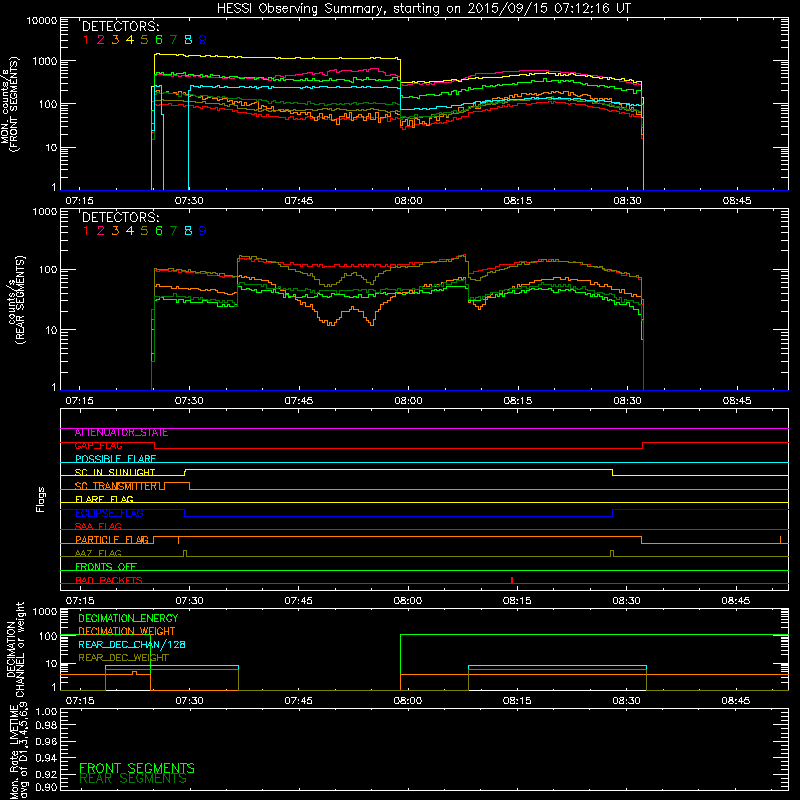This screenshot has width=800, height=800.
Task: Click the DECIMATION_ENERGY legend label
Action: point(128,618)
